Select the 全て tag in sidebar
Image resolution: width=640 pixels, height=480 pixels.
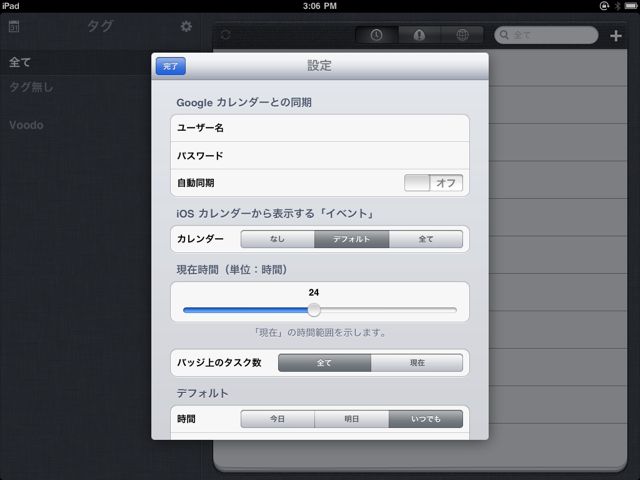[x=76, y=62]
